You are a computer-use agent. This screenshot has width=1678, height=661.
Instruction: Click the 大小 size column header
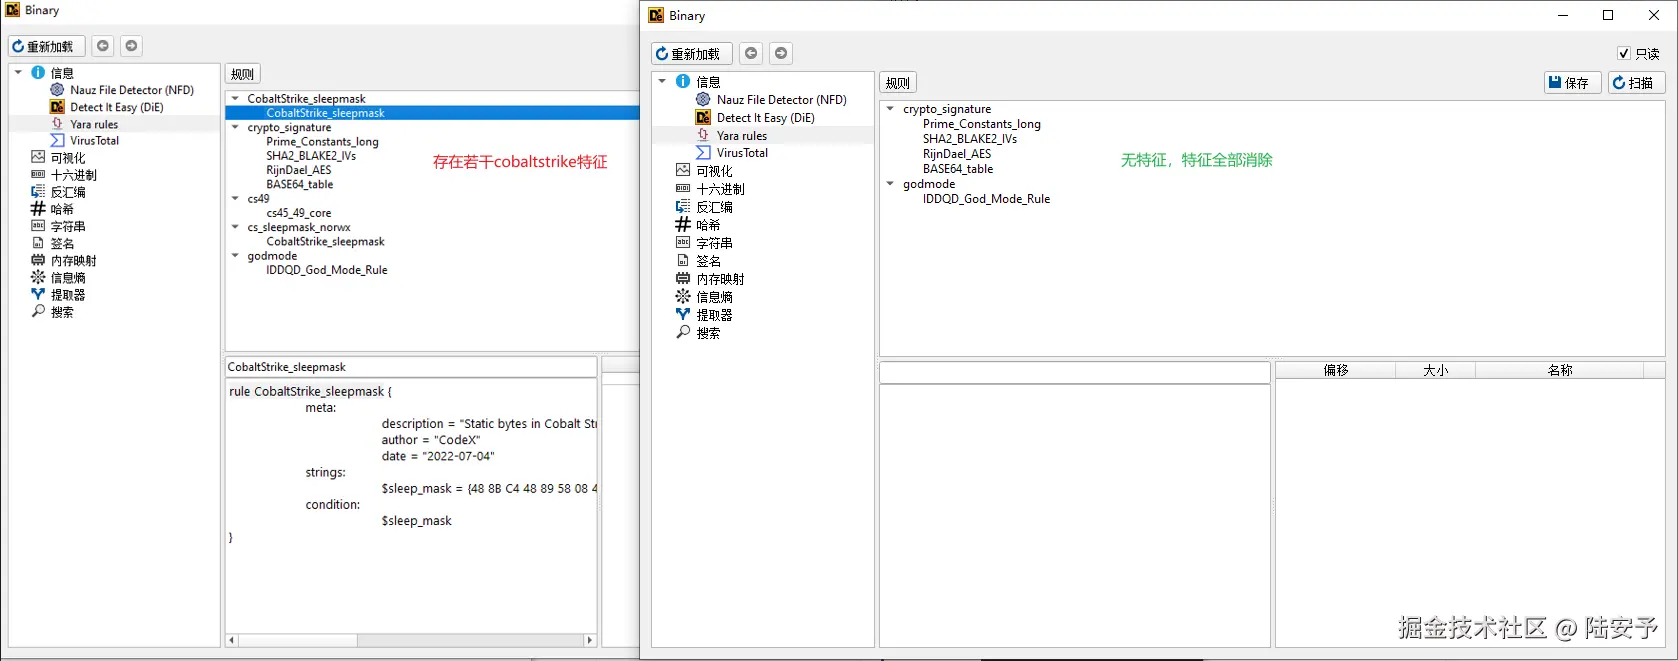coord(1435,370)
